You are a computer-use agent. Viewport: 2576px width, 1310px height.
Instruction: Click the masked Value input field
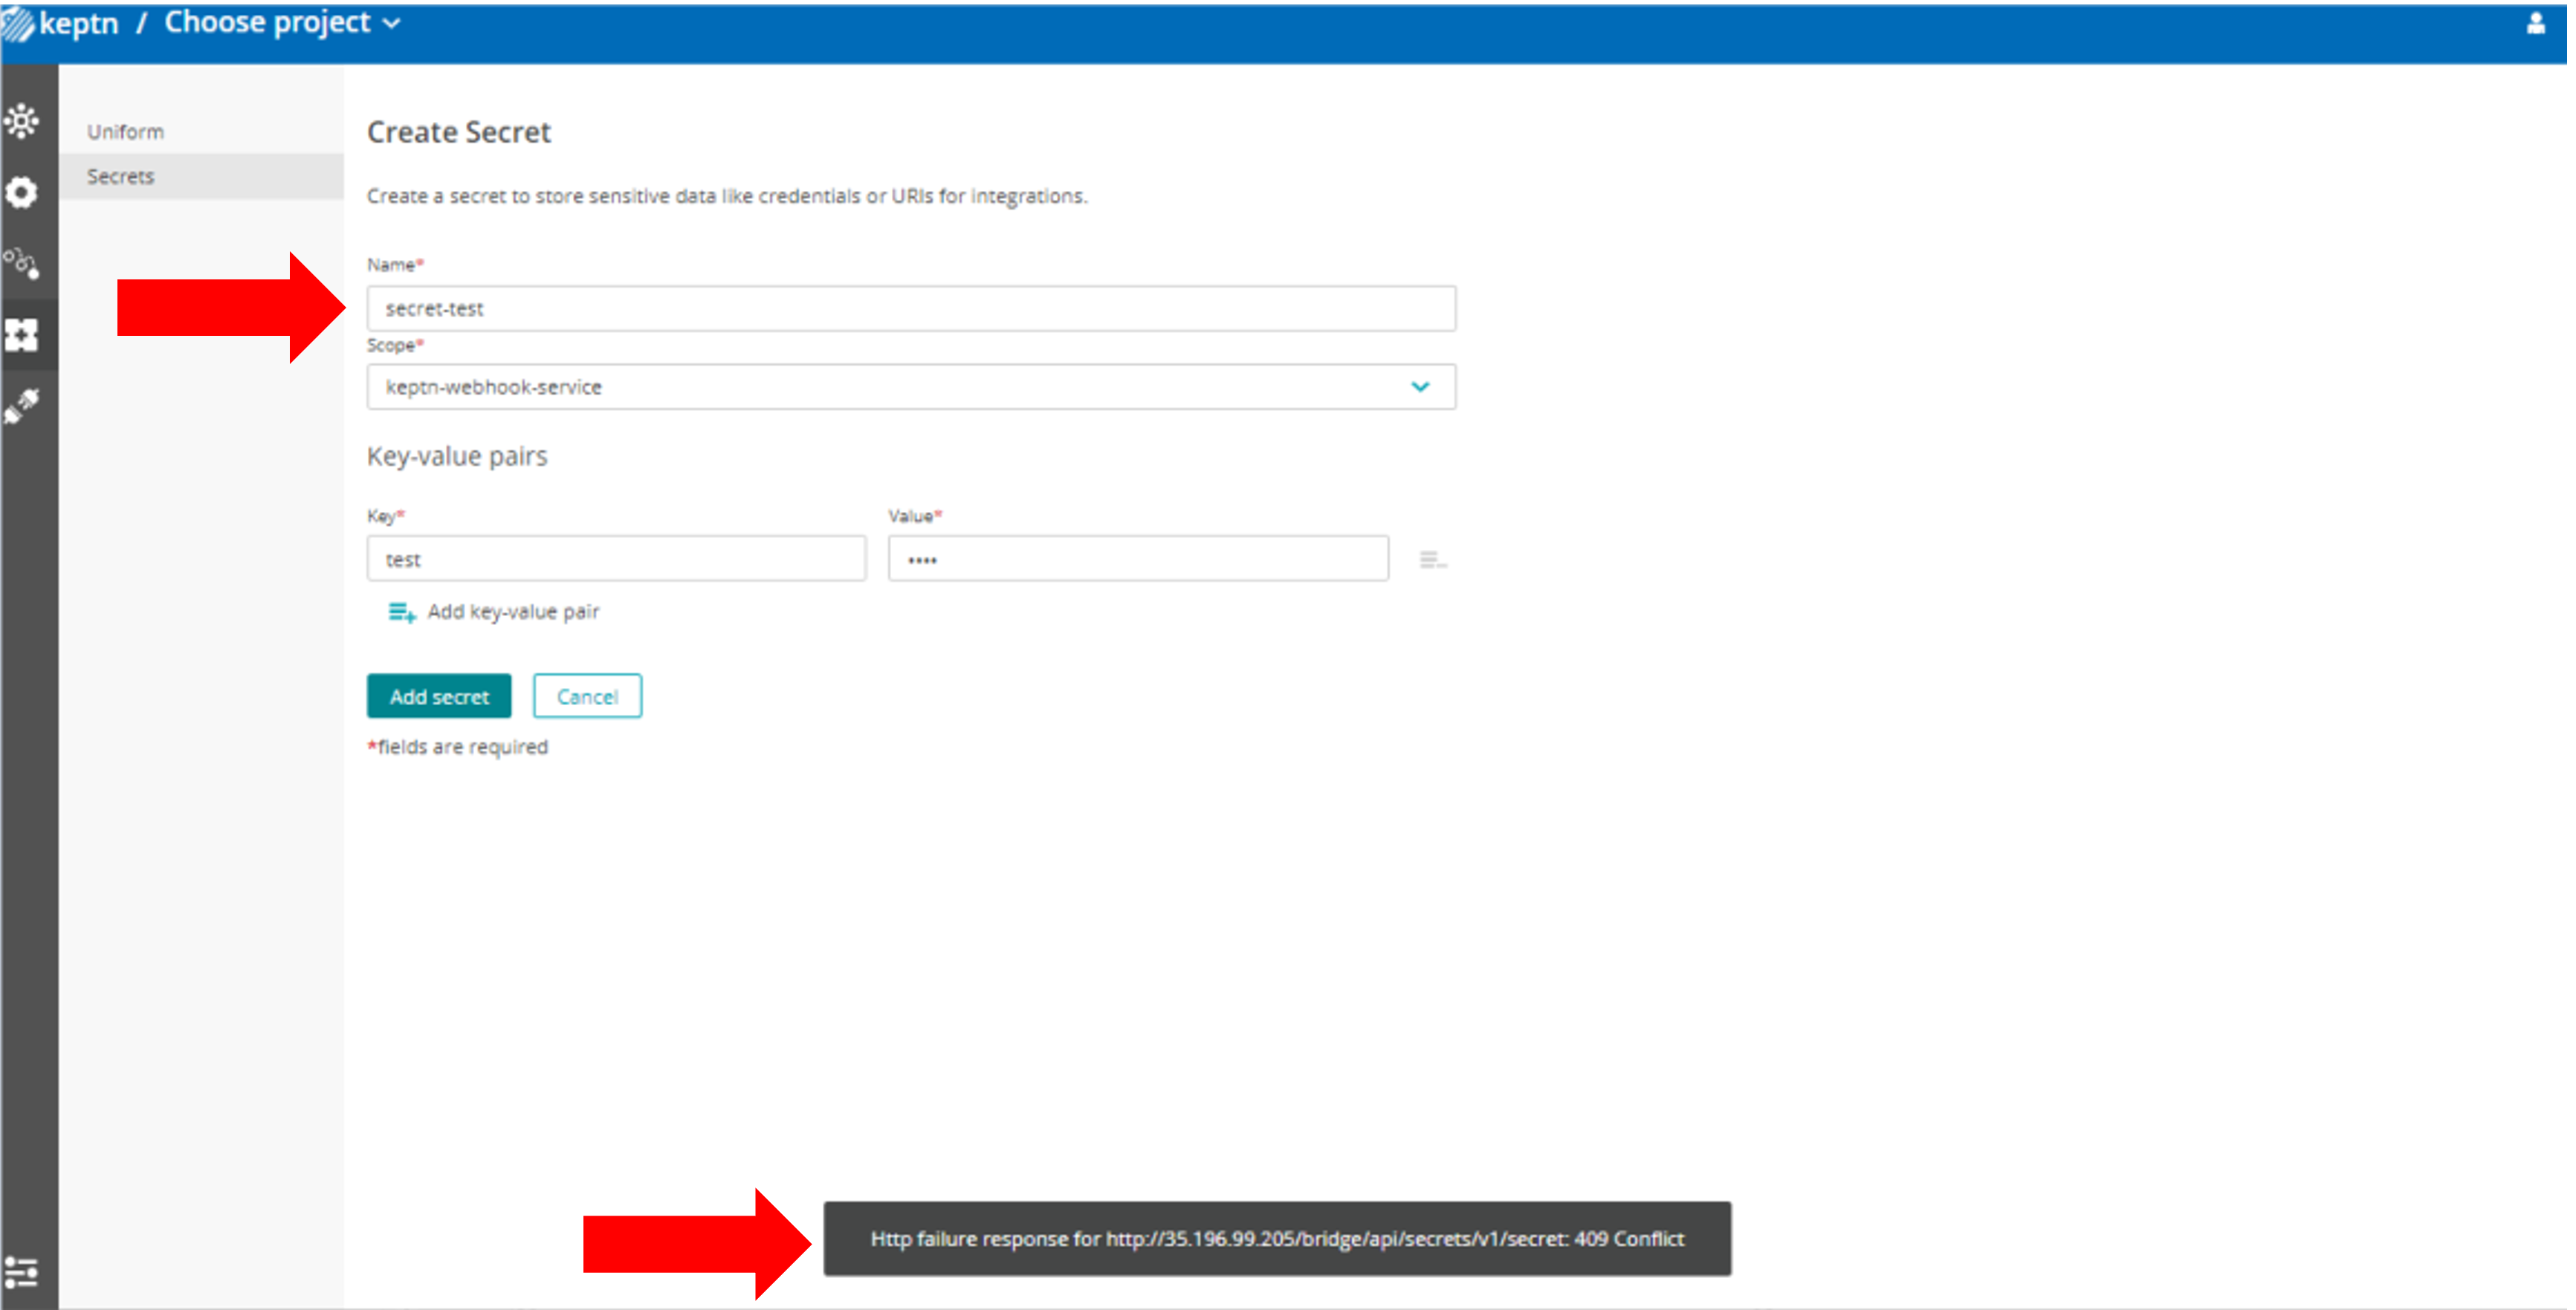tap(1137, 560)
